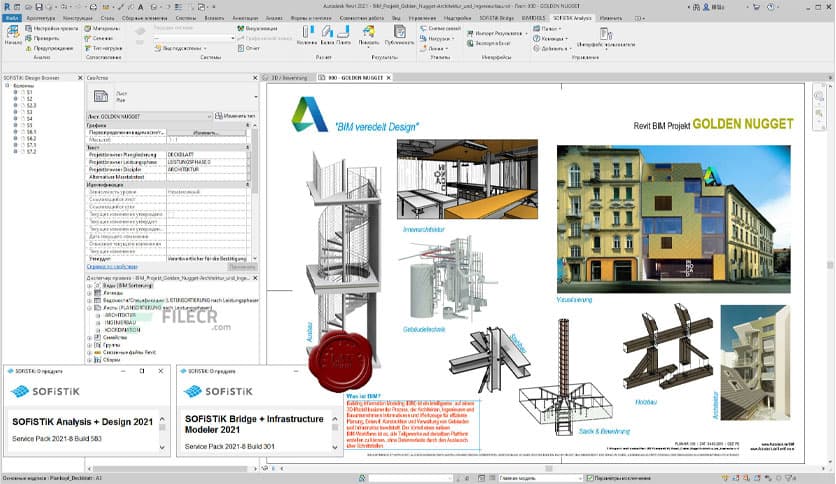Click Экспорт в Excel icon
Viewport: 836px width, 484px height.
tap(470, 44)
